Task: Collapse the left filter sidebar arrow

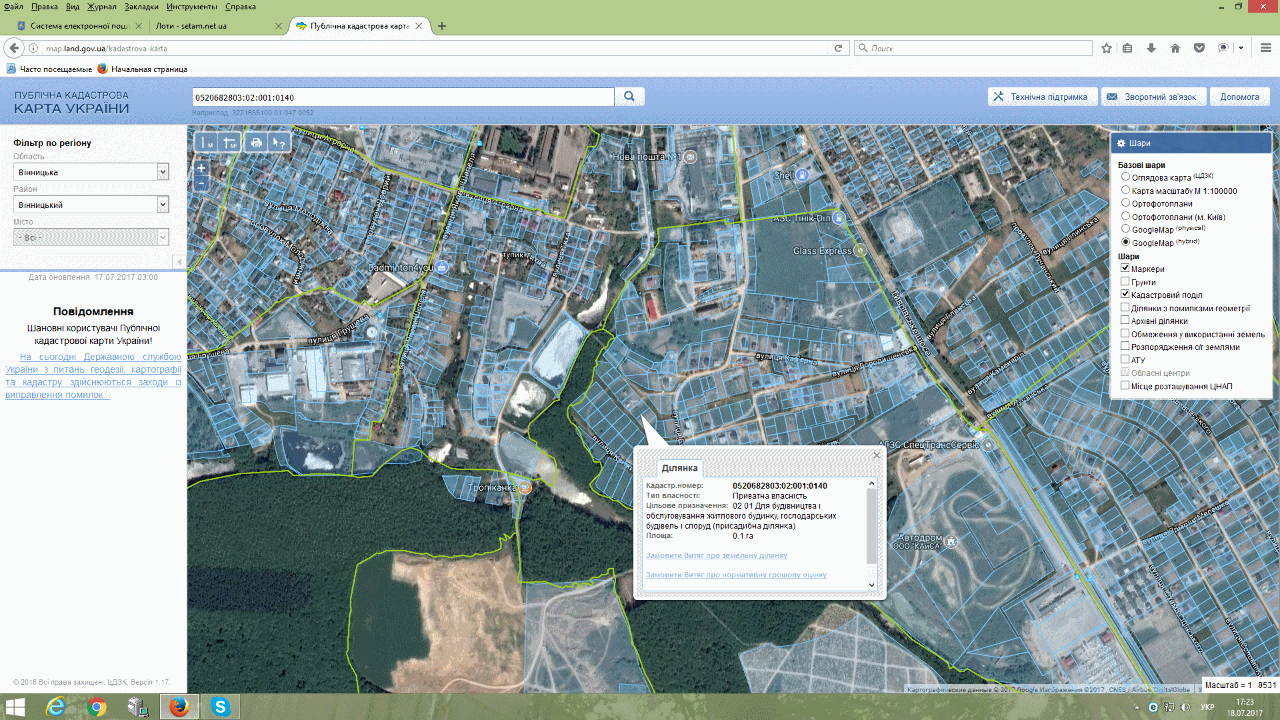Action: (179, 262)
